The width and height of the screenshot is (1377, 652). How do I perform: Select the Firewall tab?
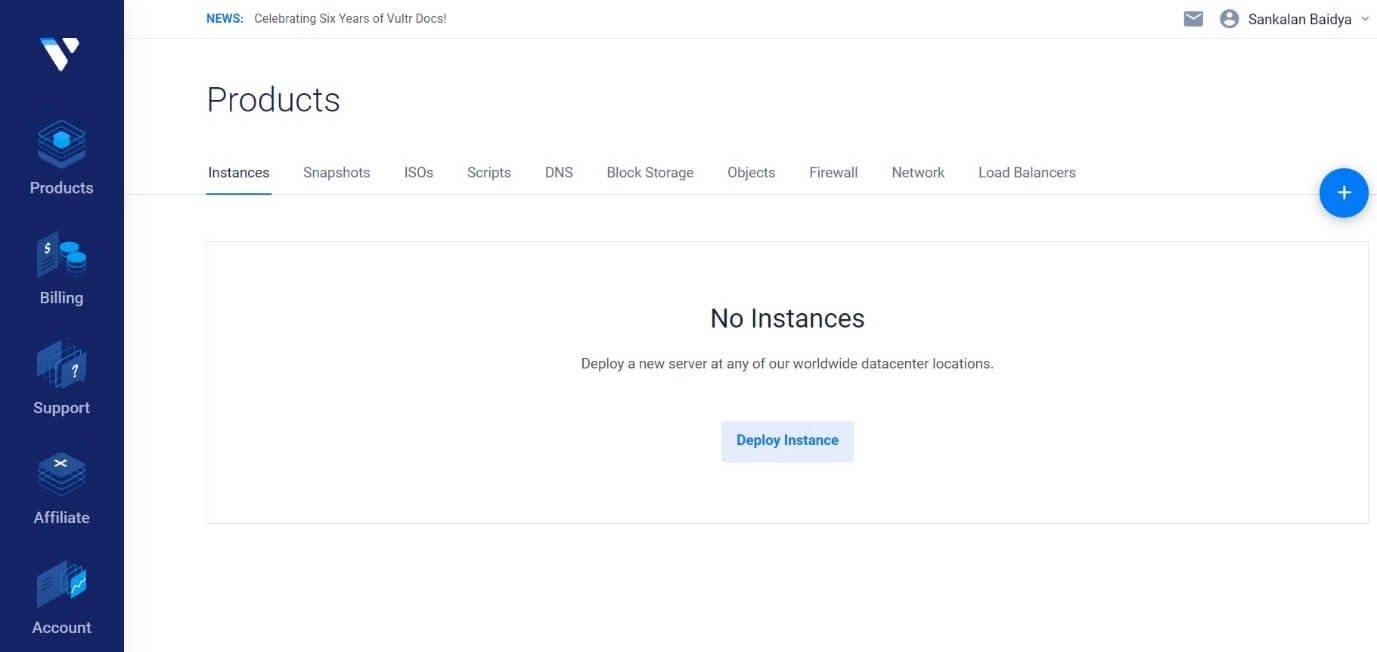[x=833, y=172]
